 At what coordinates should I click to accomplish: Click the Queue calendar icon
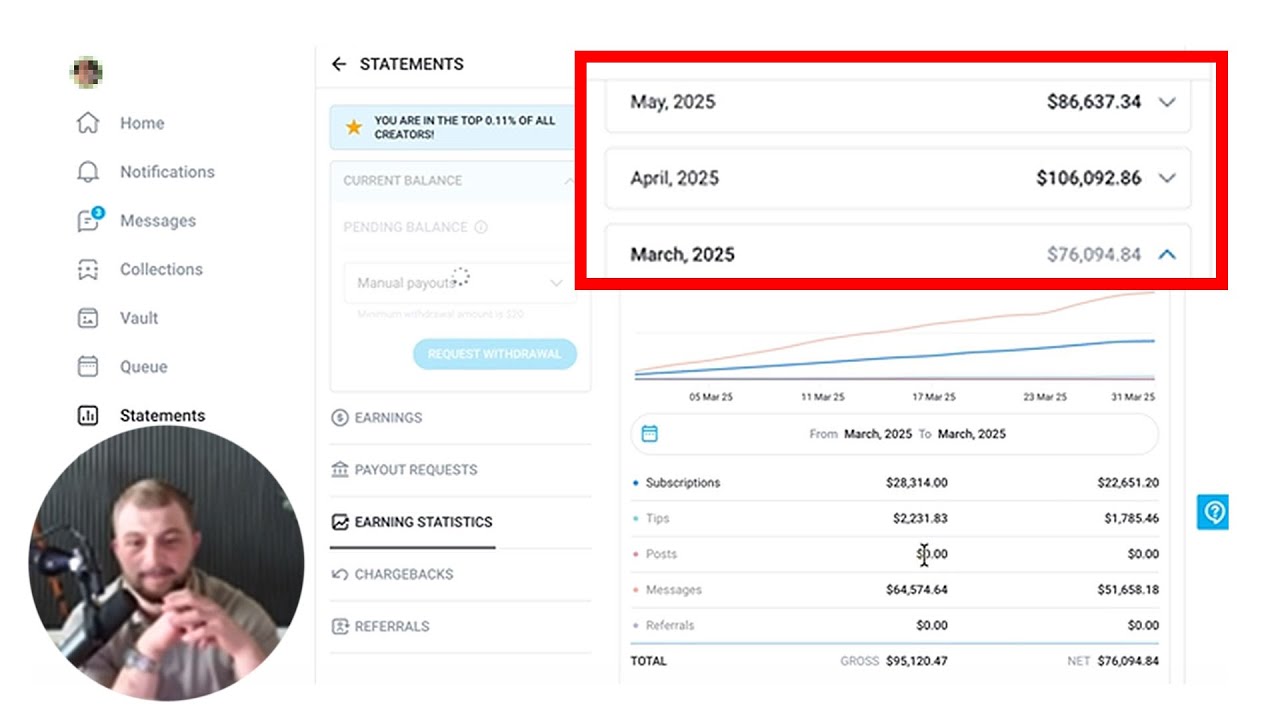(x=88, y=366)
